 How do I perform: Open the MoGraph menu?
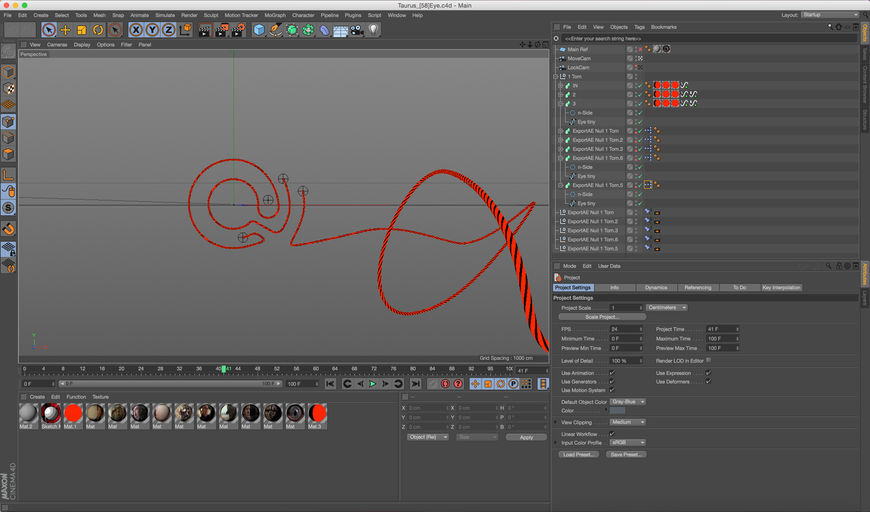pos(275,15)
